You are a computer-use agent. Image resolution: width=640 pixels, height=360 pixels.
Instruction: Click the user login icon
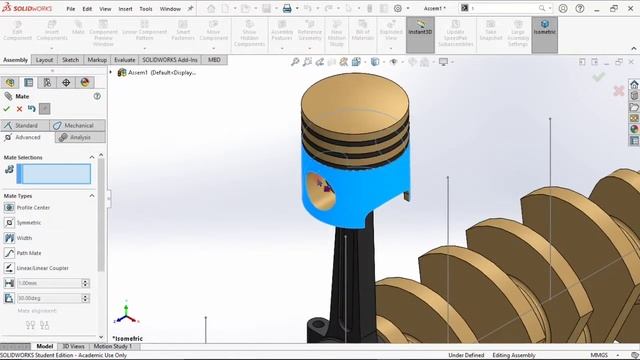pos(563,9)
